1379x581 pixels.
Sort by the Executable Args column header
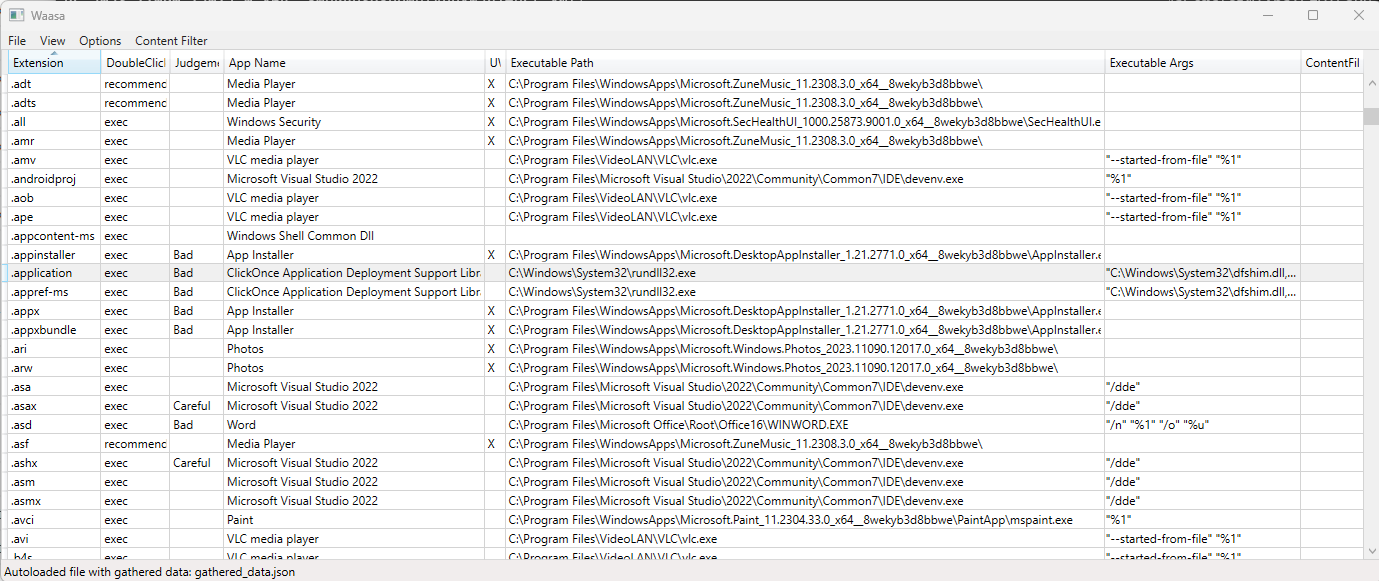pyautogui.click(x=1202, y=63)
